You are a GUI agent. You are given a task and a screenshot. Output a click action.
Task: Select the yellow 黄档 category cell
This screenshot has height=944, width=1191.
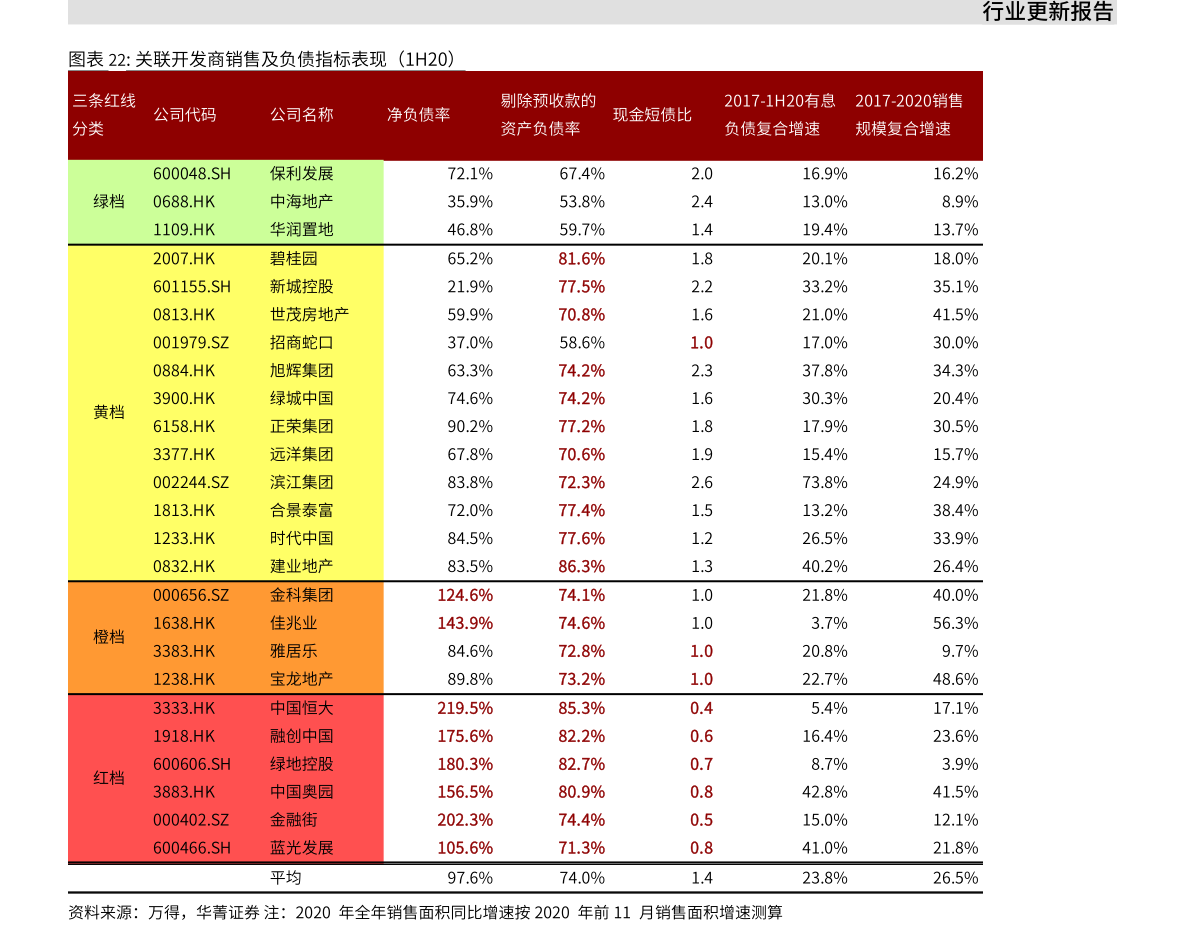(109, 412)
